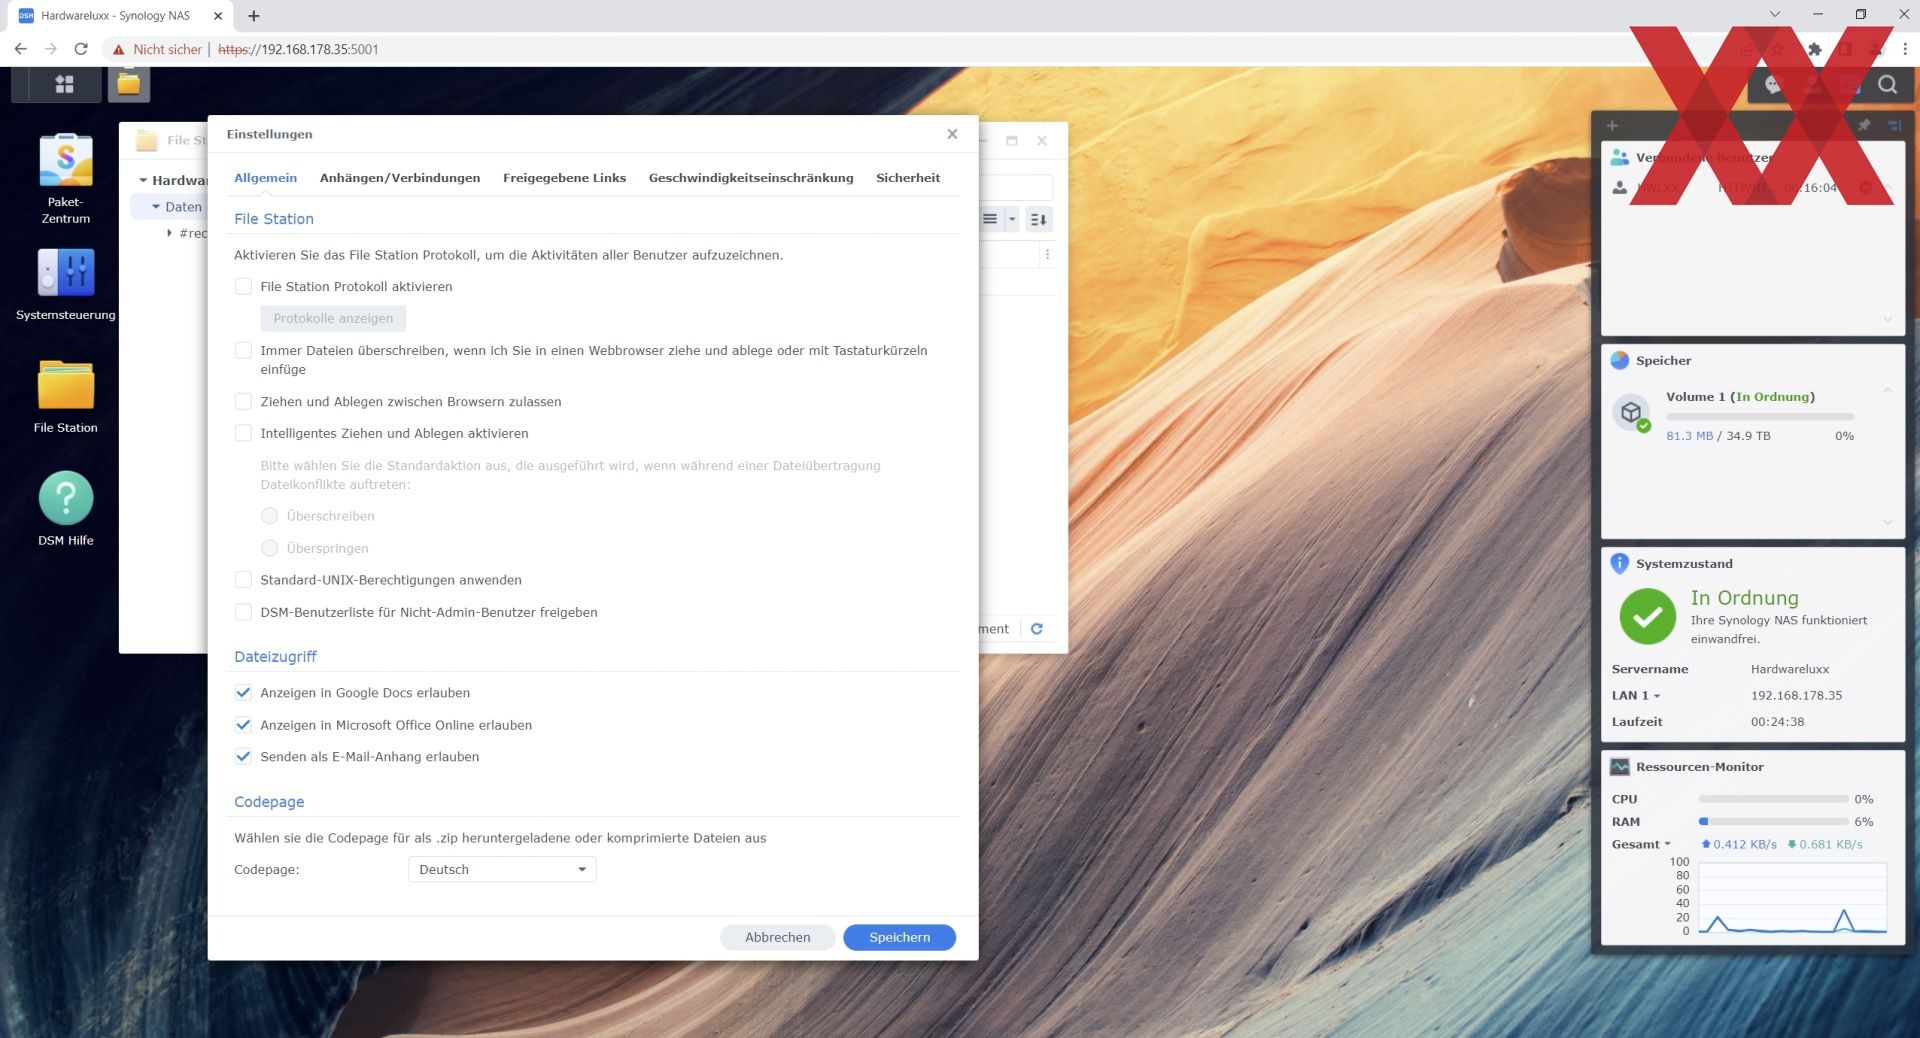1920x1038 pixels.
Task: Open the DSM main menu grid icon
Action: click(64, 85)
